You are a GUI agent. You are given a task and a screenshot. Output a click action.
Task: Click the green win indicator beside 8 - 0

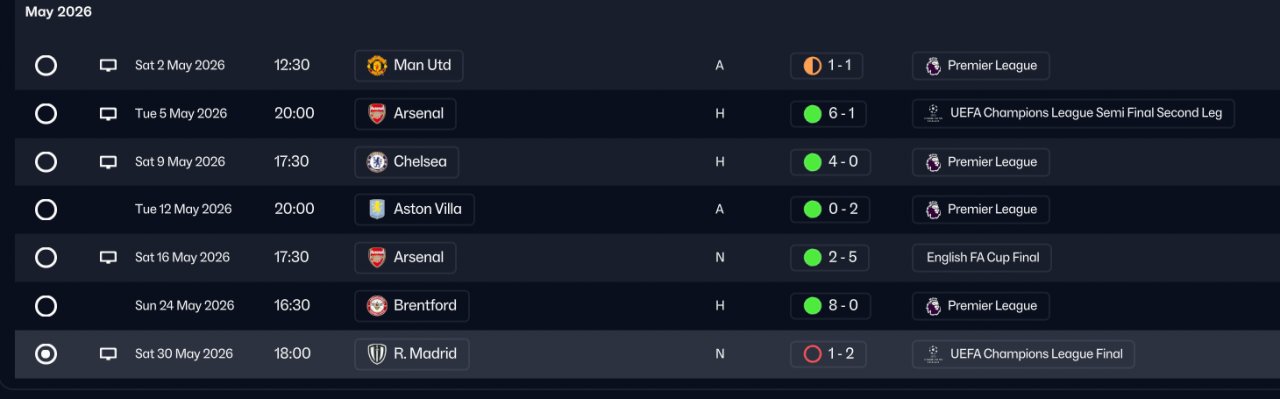pyautogui.click(x=812, y=306)
